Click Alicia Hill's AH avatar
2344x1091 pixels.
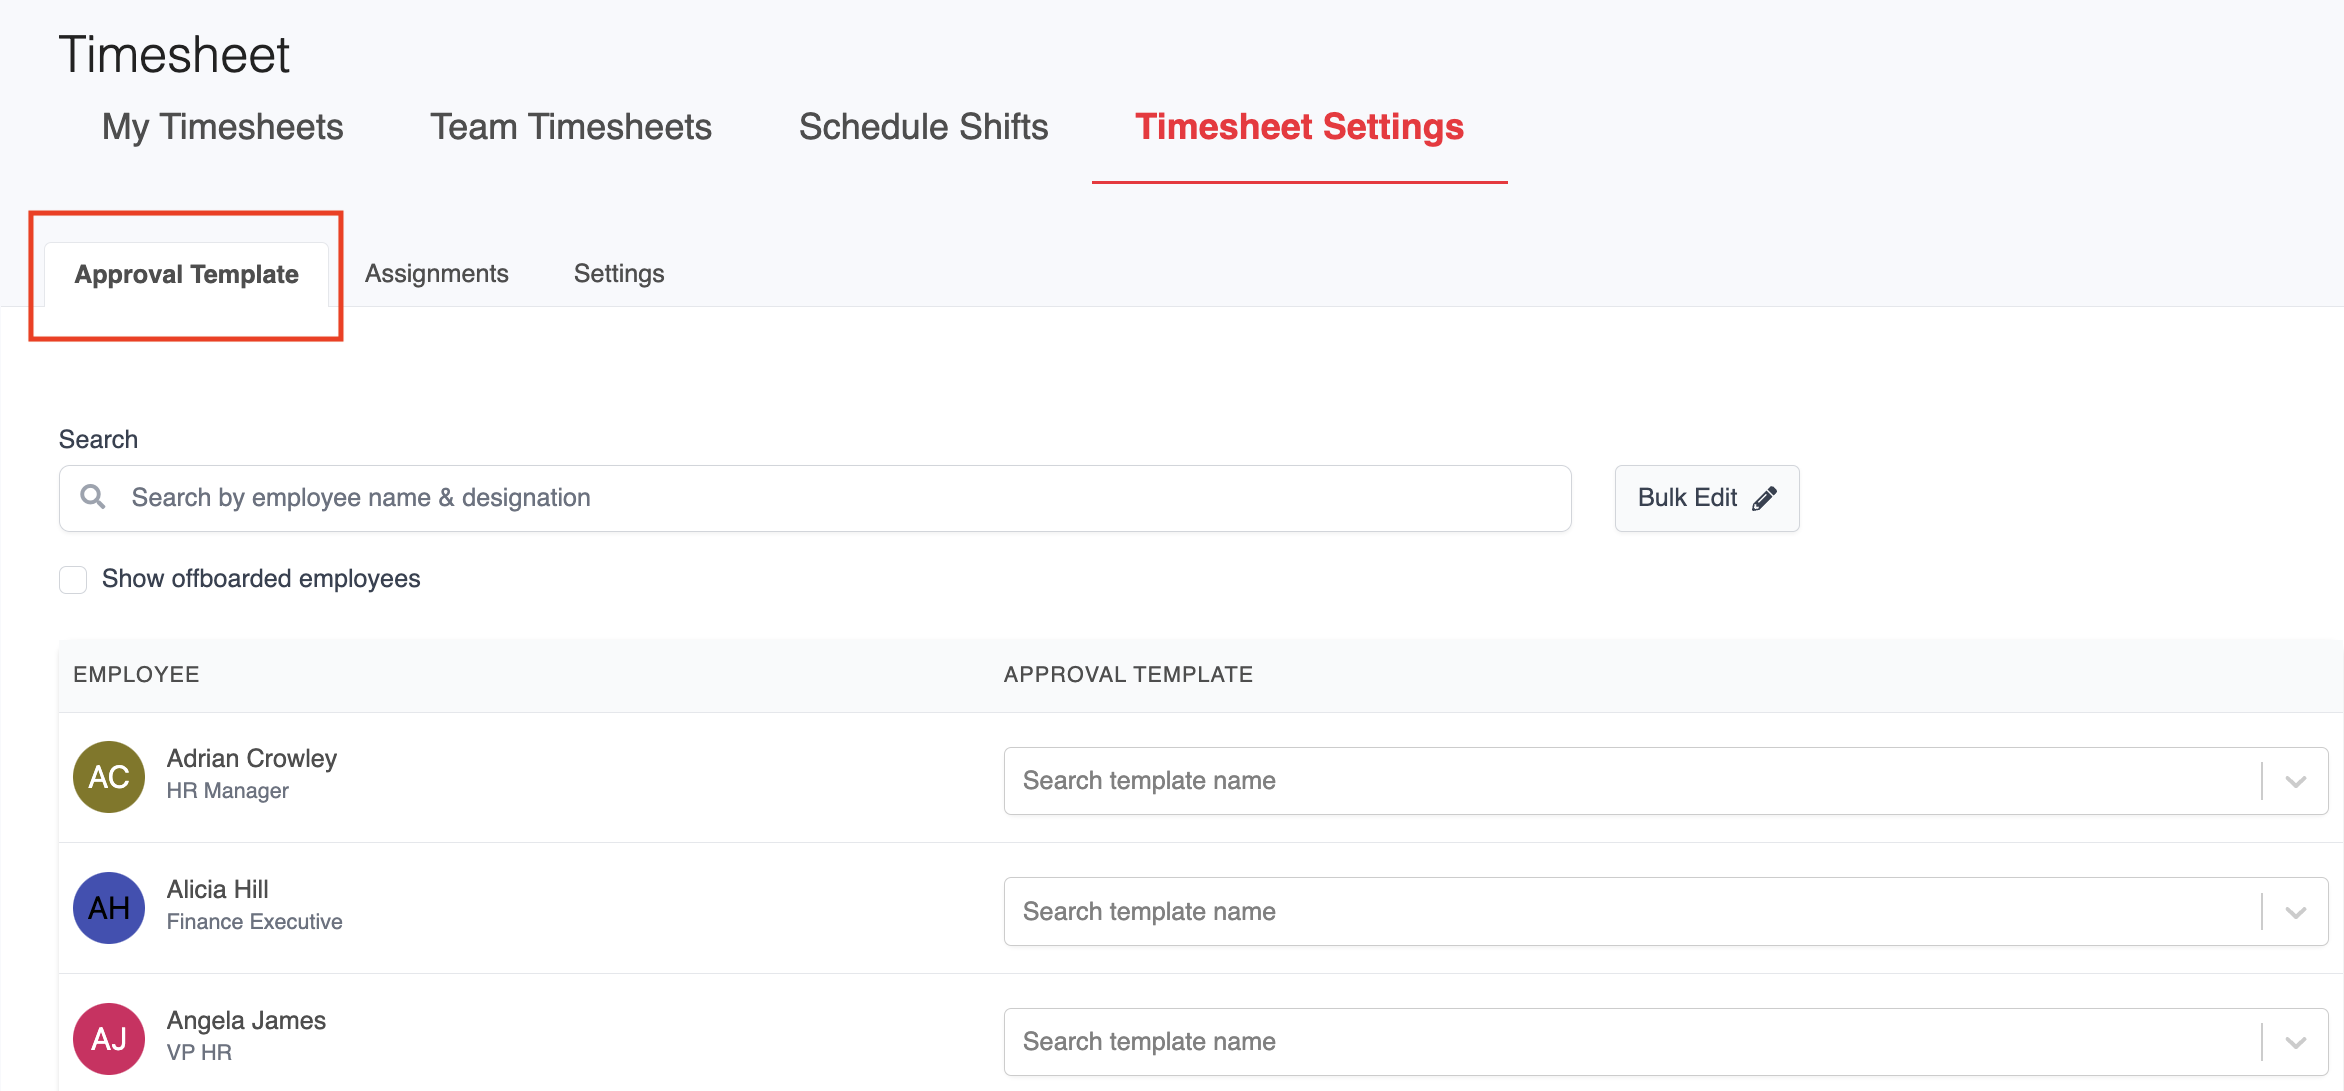(x=109, y=908)
